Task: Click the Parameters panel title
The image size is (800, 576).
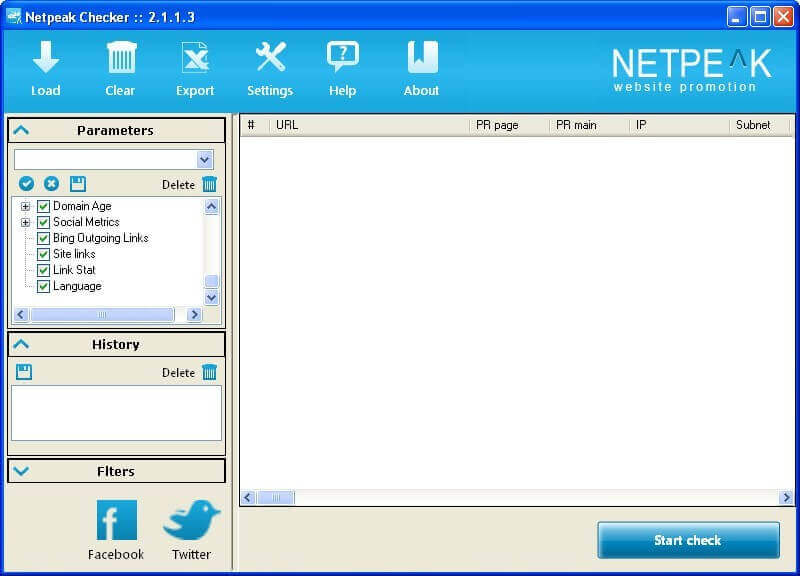Action: 115,131
